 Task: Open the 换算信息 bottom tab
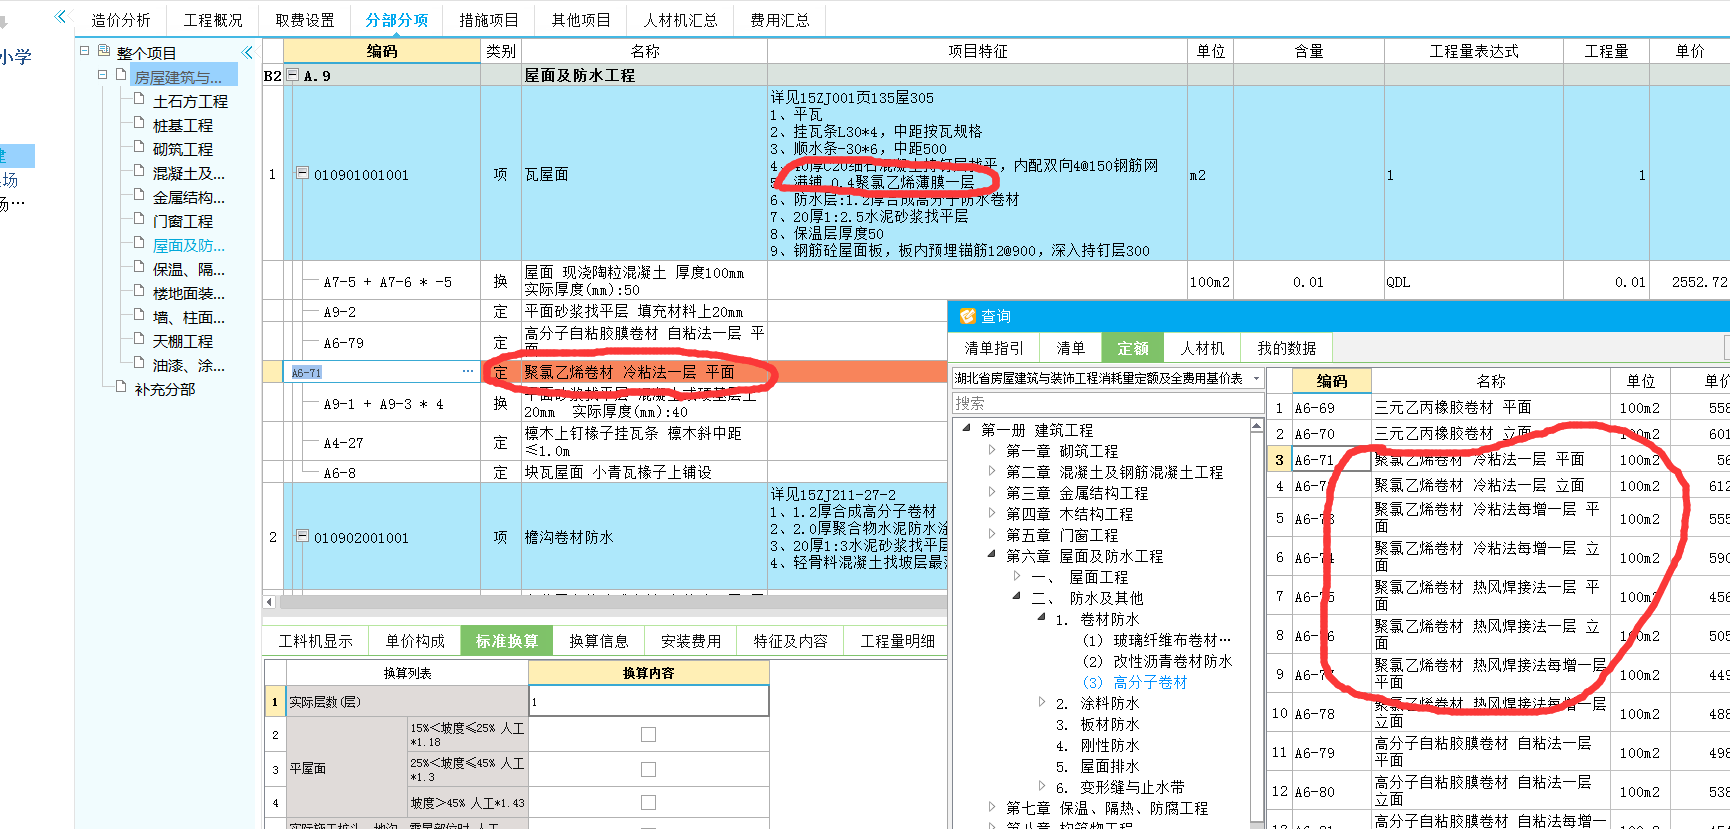coord(599,641)
